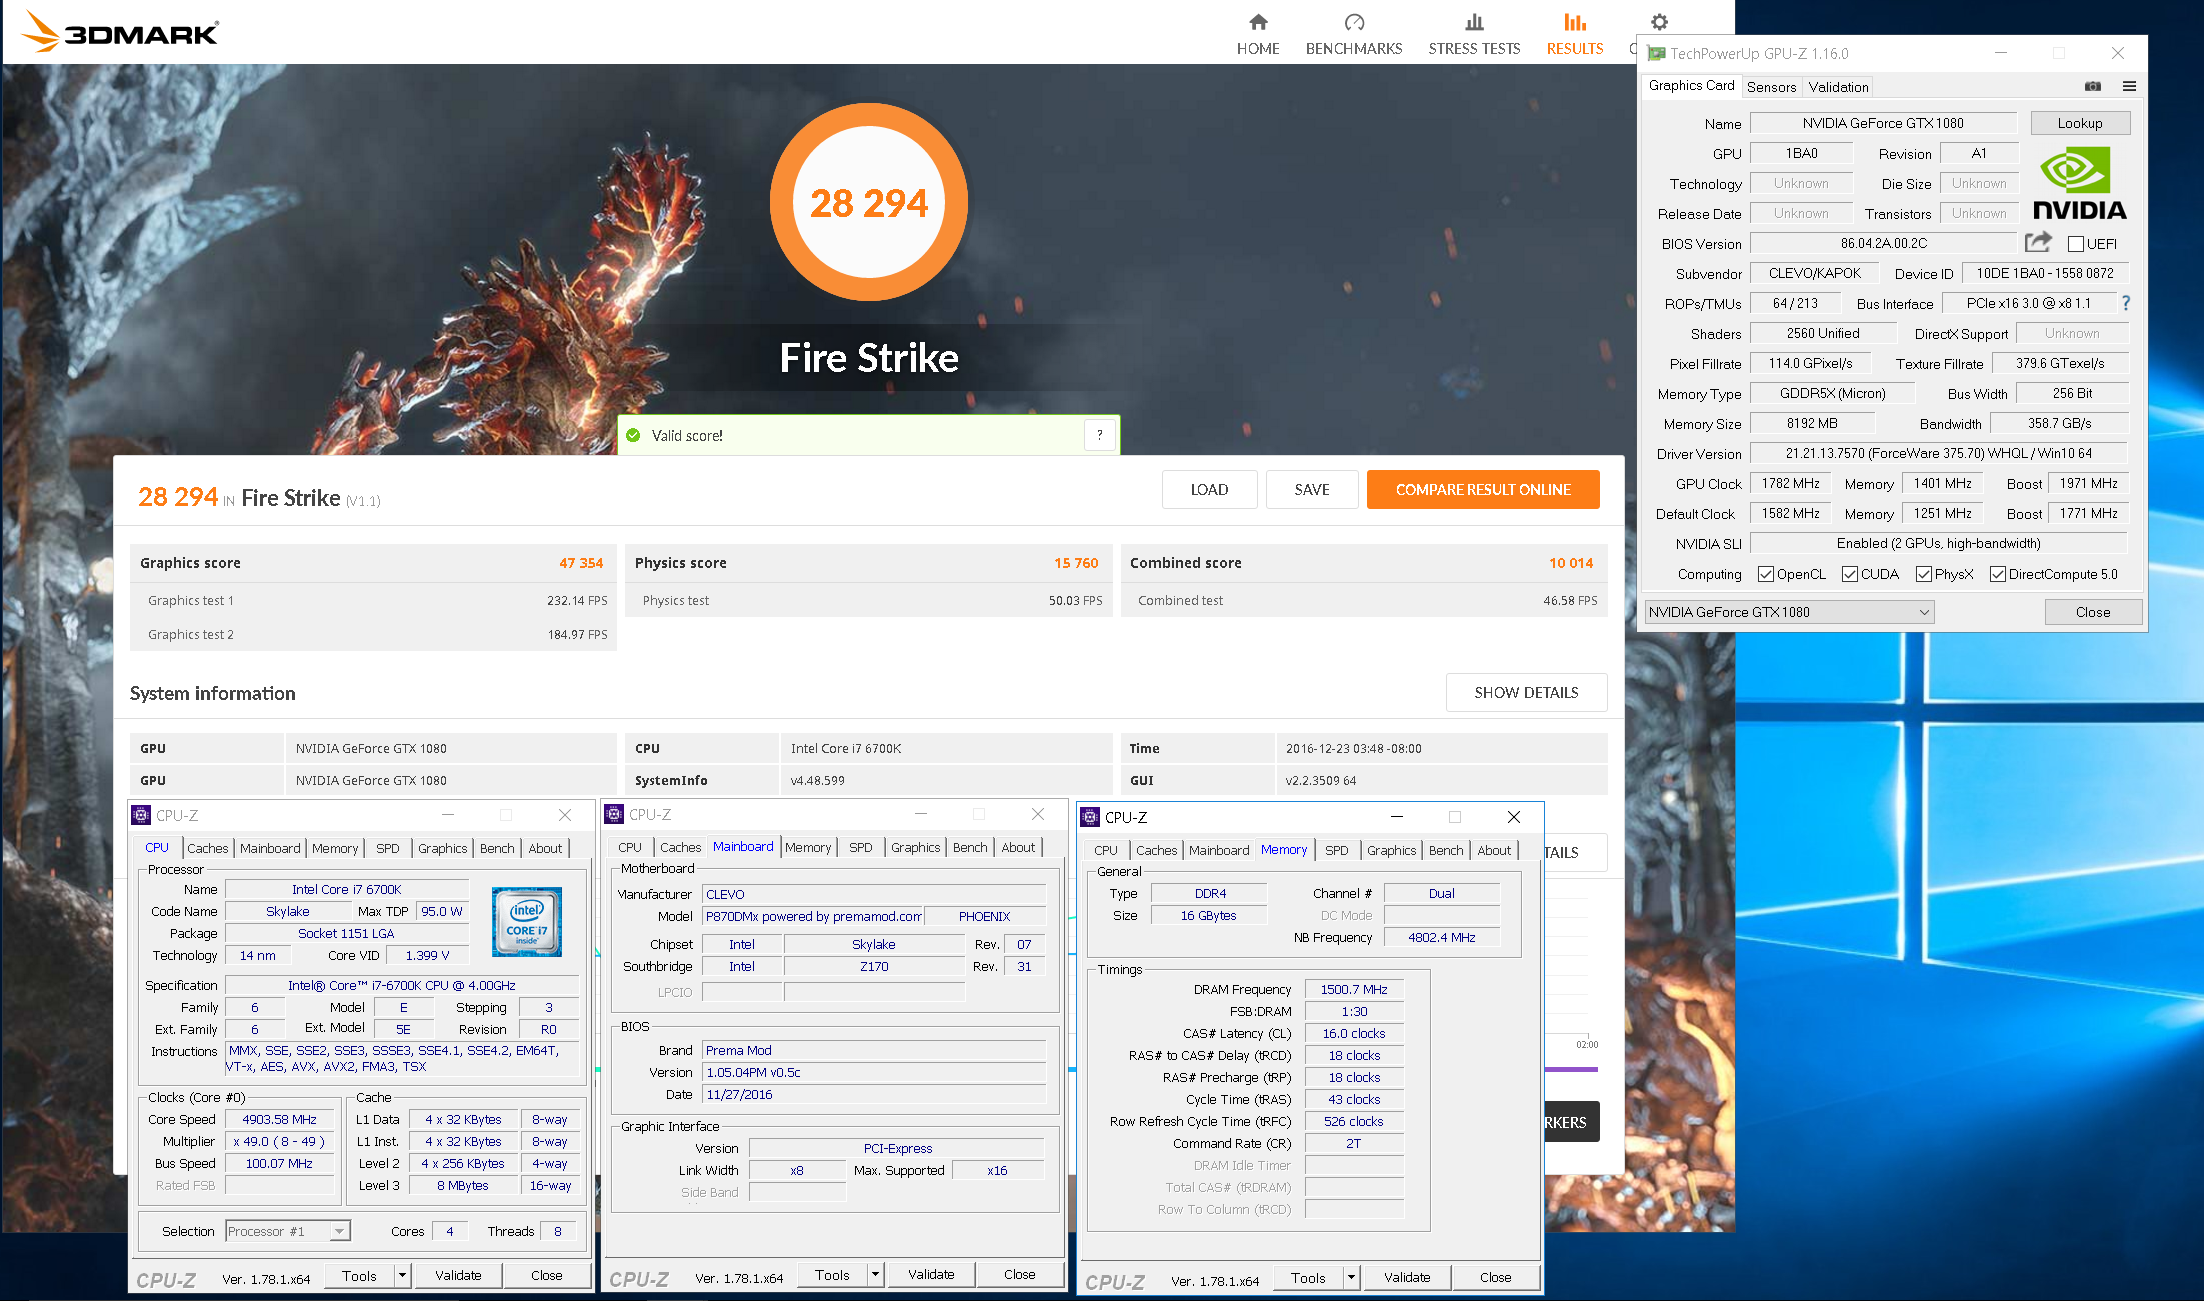Click the Bus Interface question mark in GPU-Z
Screen dimensions: 2204x1301
pos(2126,303)
